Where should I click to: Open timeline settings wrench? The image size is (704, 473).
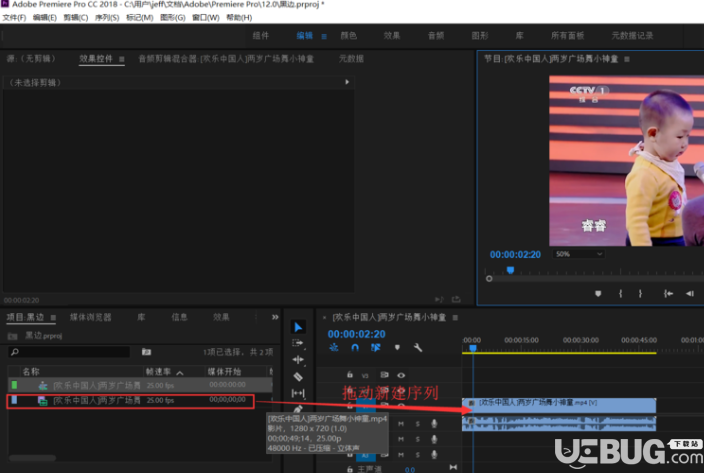click(x=418, y=347)
